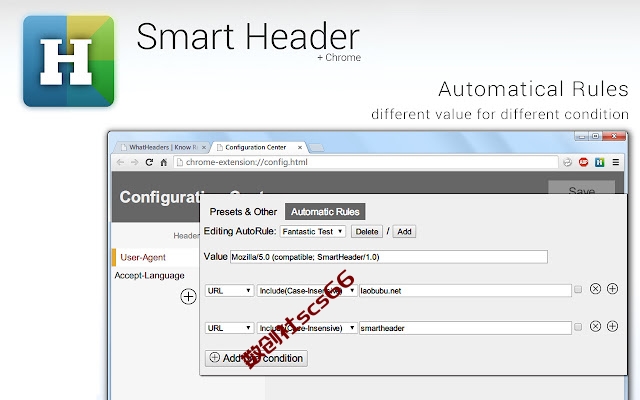Close the Configuration Center tab
Image resolution: width=640 pixels, height=400 pixels.
(300, 147)
